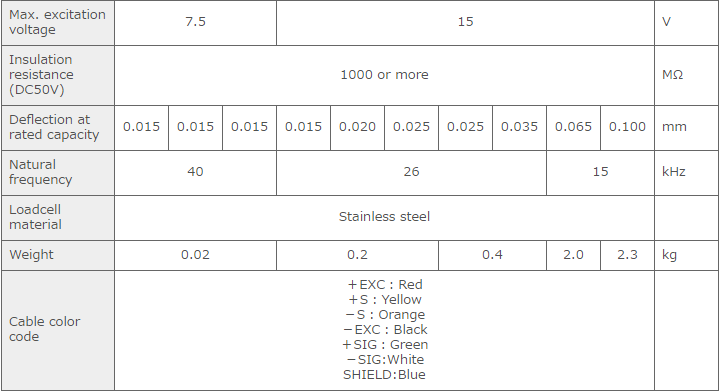The image size is (719, 391).
Task: Click the Loadcell material row header
Action: 58,217
